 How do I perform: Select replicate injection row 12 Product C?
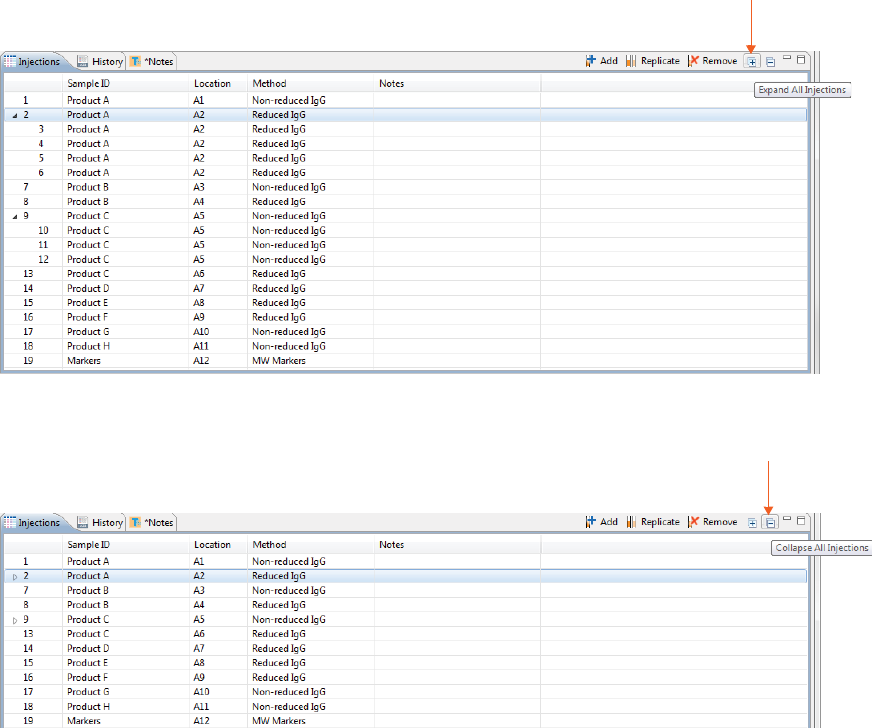click(406, 260)
